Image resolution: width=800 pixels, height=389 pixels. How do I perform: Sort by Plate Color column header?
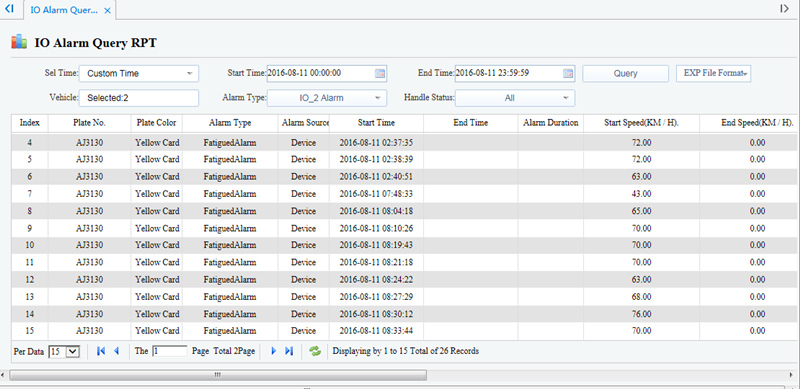(x=157, y=123)
